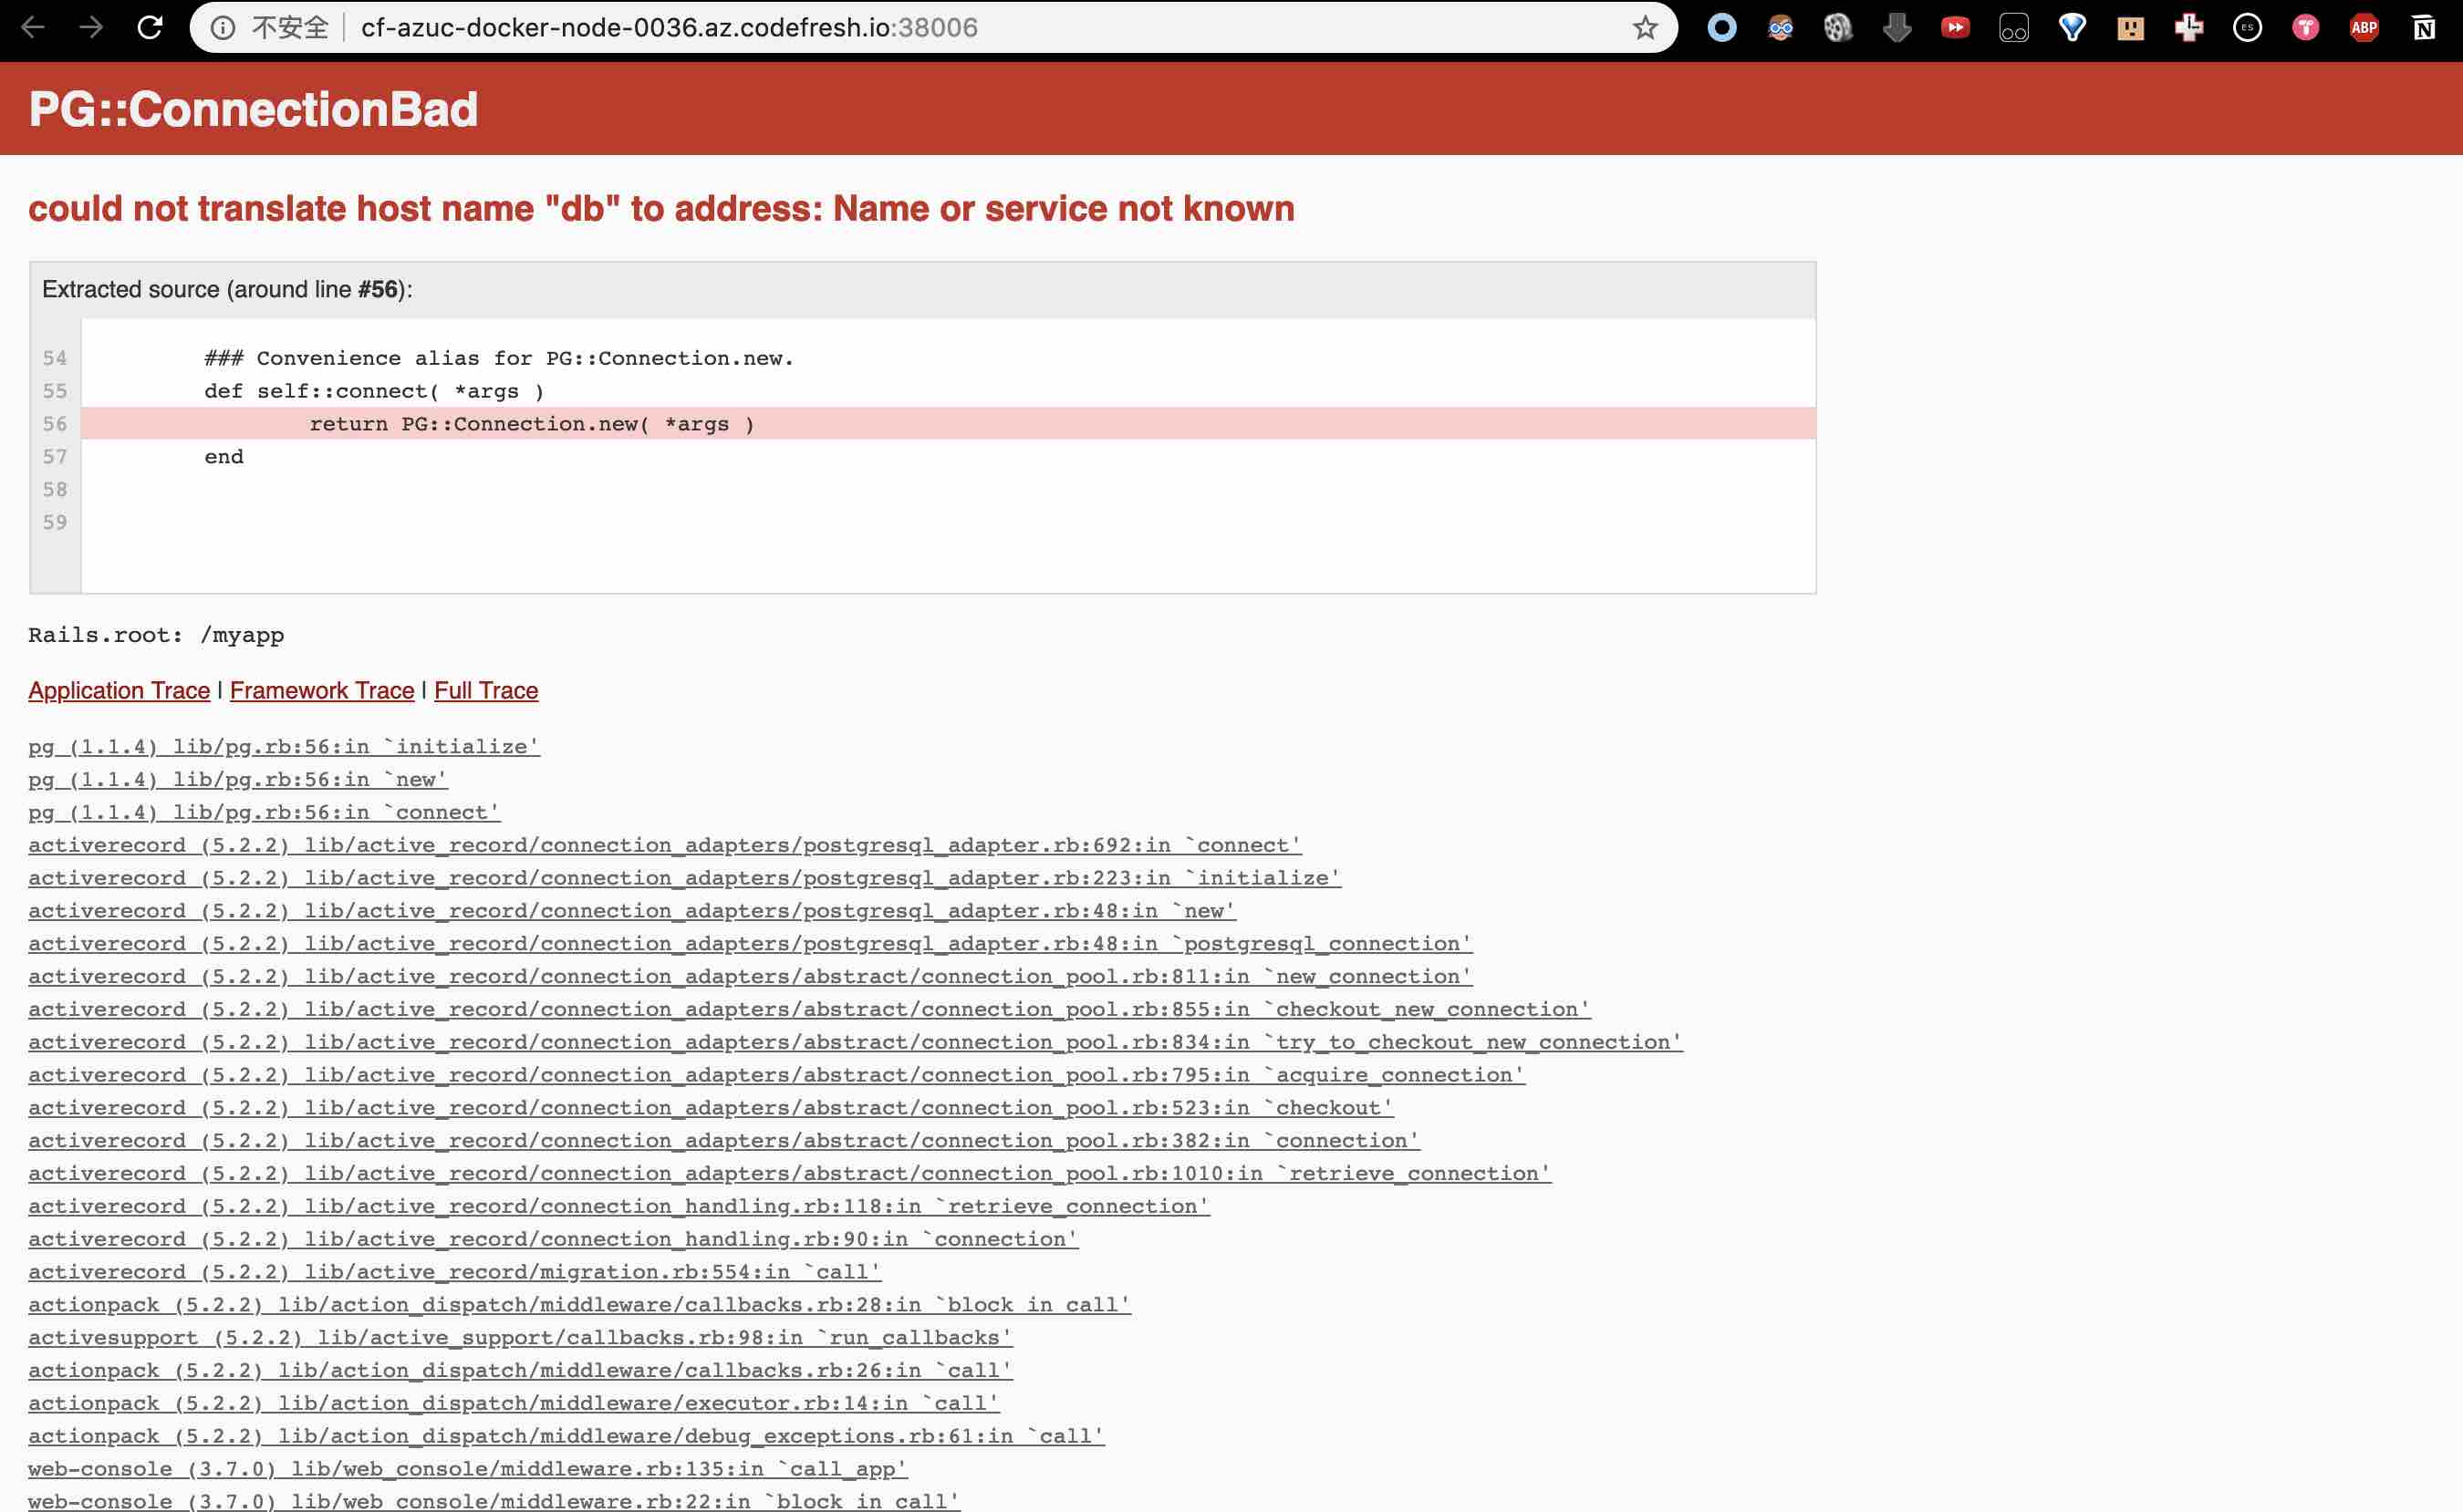2463x1512 pixels.
Task: Click the AdBlock Plus extension icon
Action: pyautogui.click(x=2364, y=28)
